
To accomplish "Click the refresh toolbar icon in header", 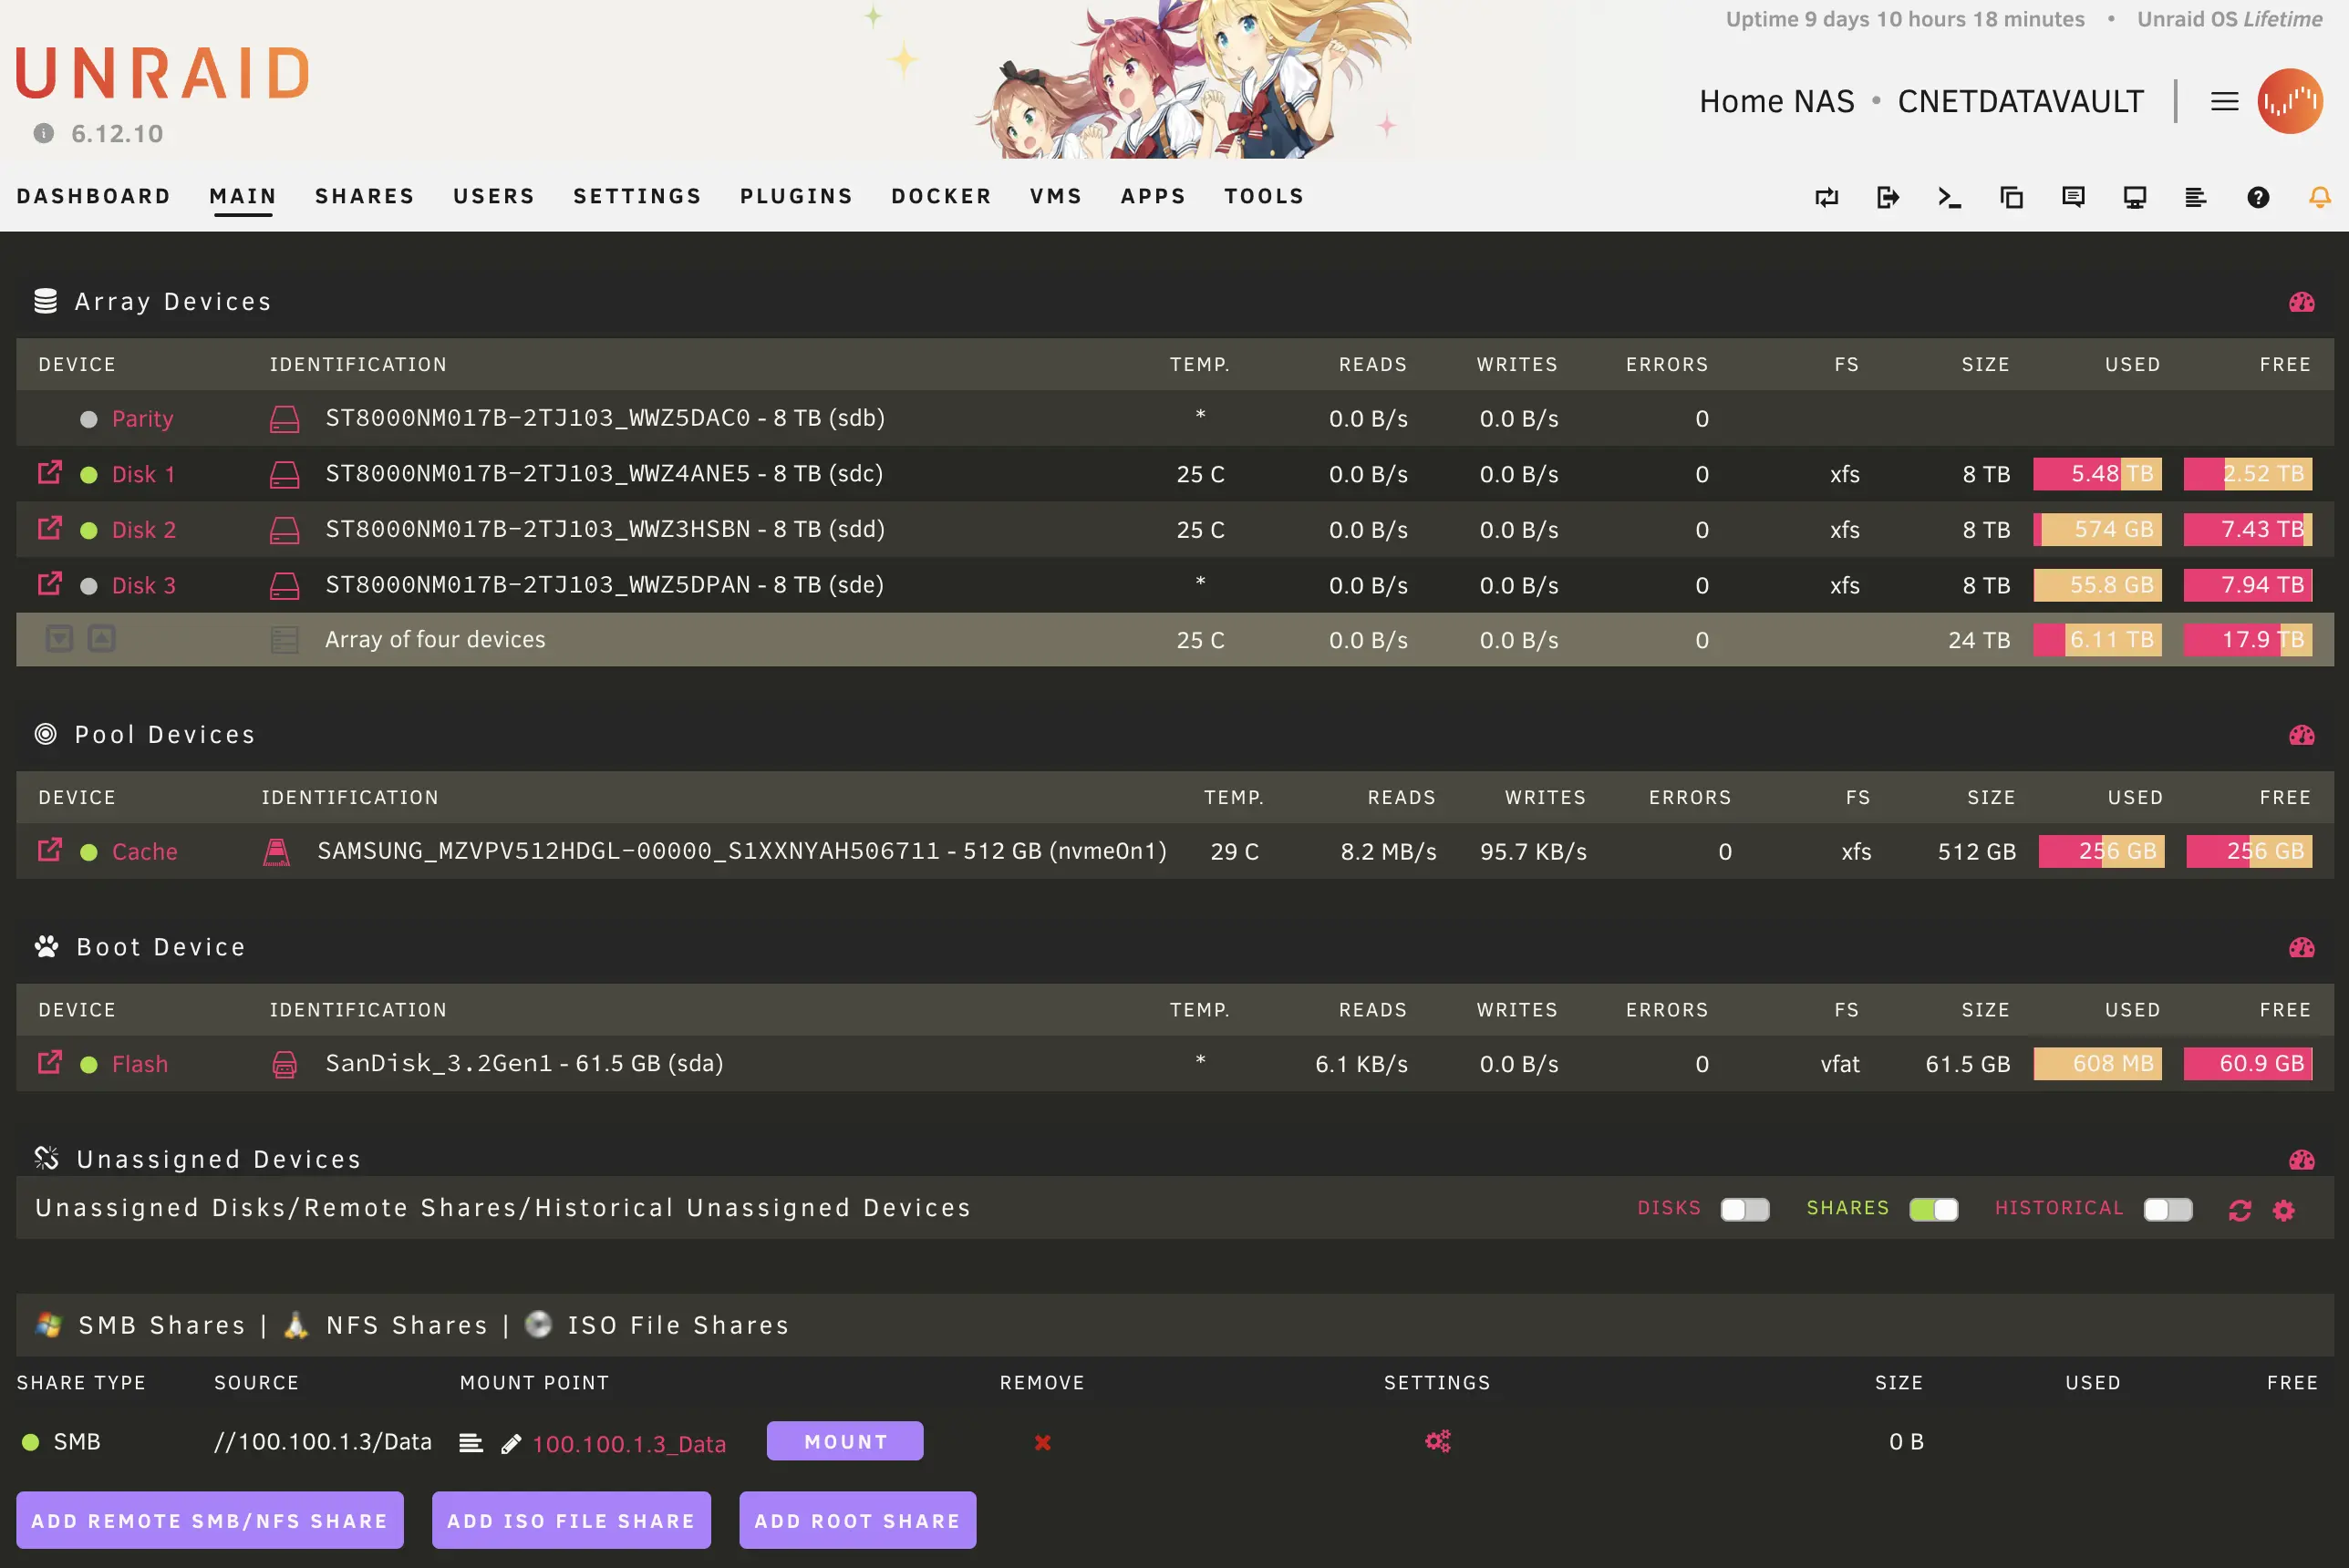I will [1826, 197].
